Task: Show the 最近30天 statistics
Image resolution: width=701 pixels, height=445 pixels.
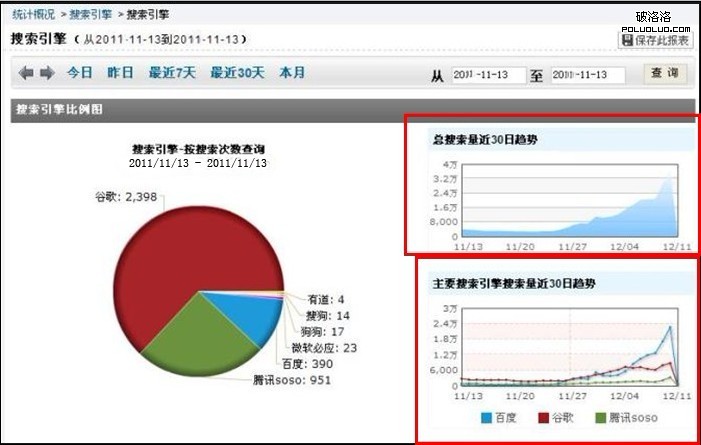Action: coord(237,73)
